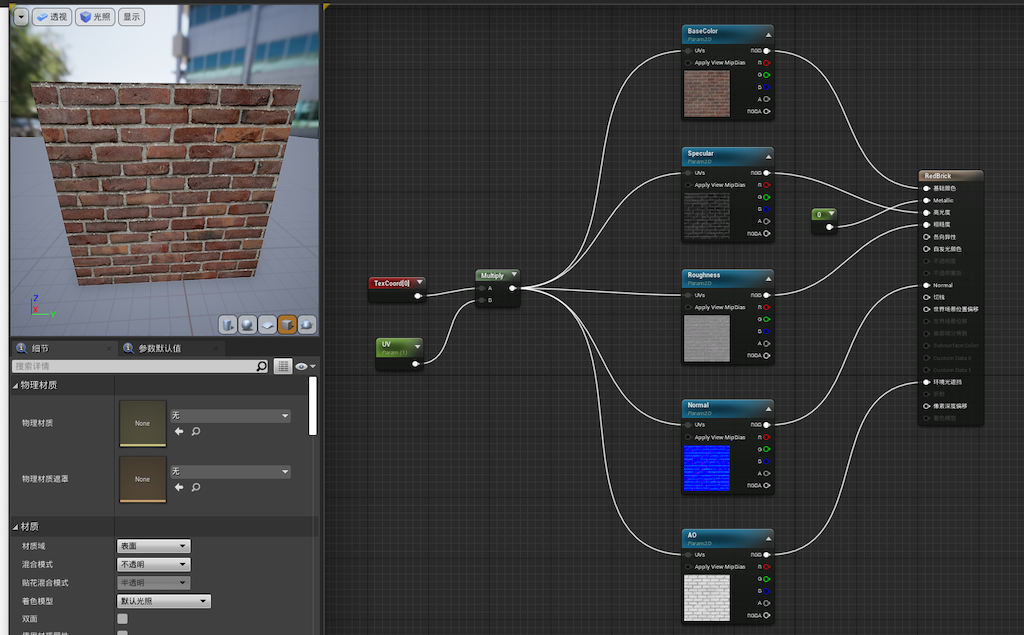The height and width of the screenshot is (635, 1024).
Task: Browse to asset for 物理材质遮罩 magnifier
Action: coord(196,487)
